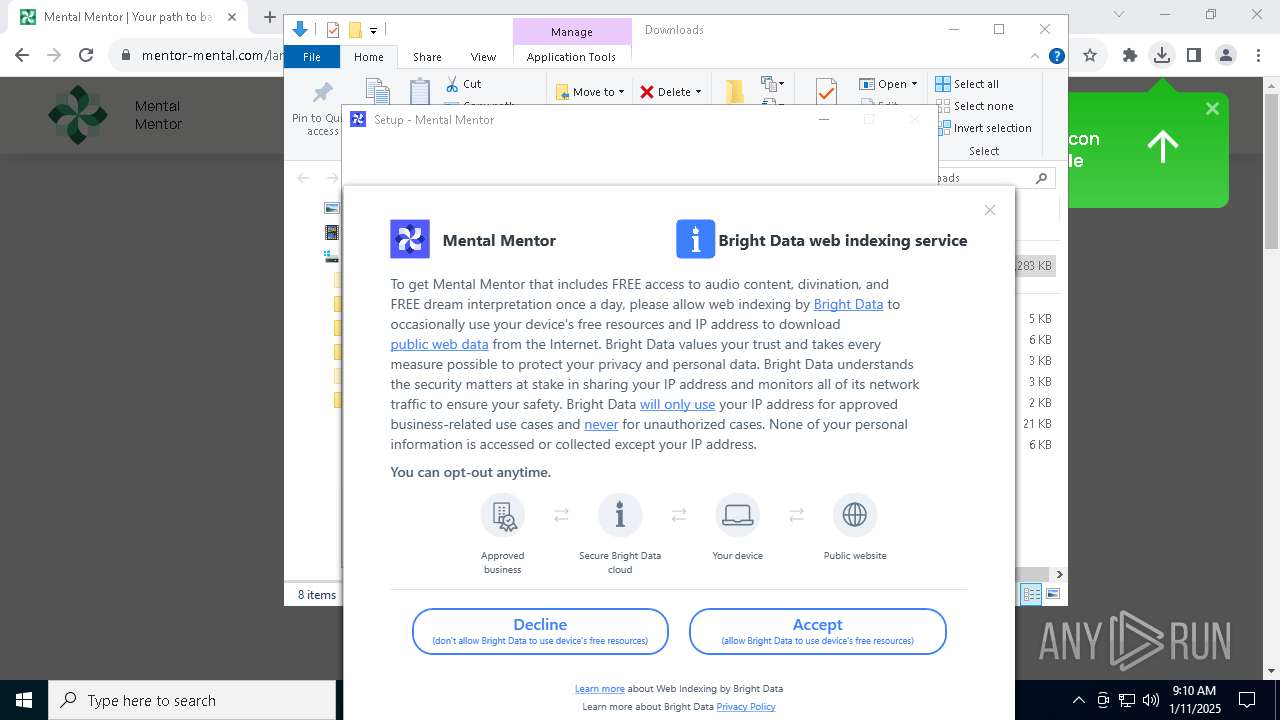Click the search magnifier in Explorer search box
The image size is (1280, 720).
[x=1041, y=178]
